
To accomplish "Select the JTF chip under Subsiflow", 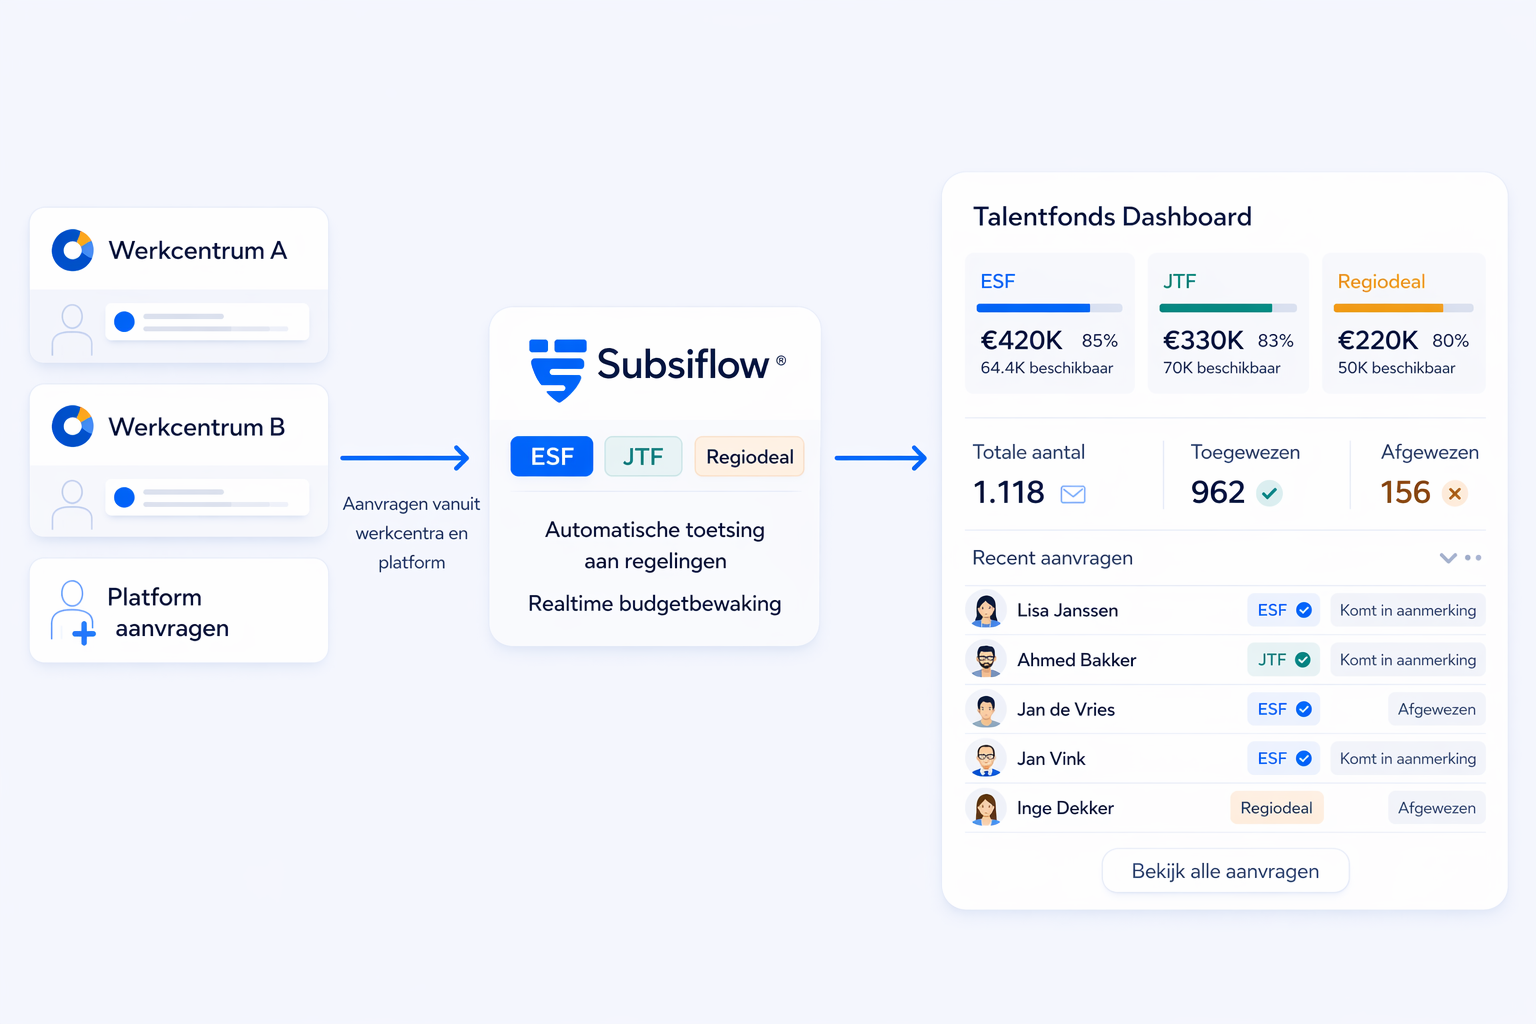I will click(643, 457).
